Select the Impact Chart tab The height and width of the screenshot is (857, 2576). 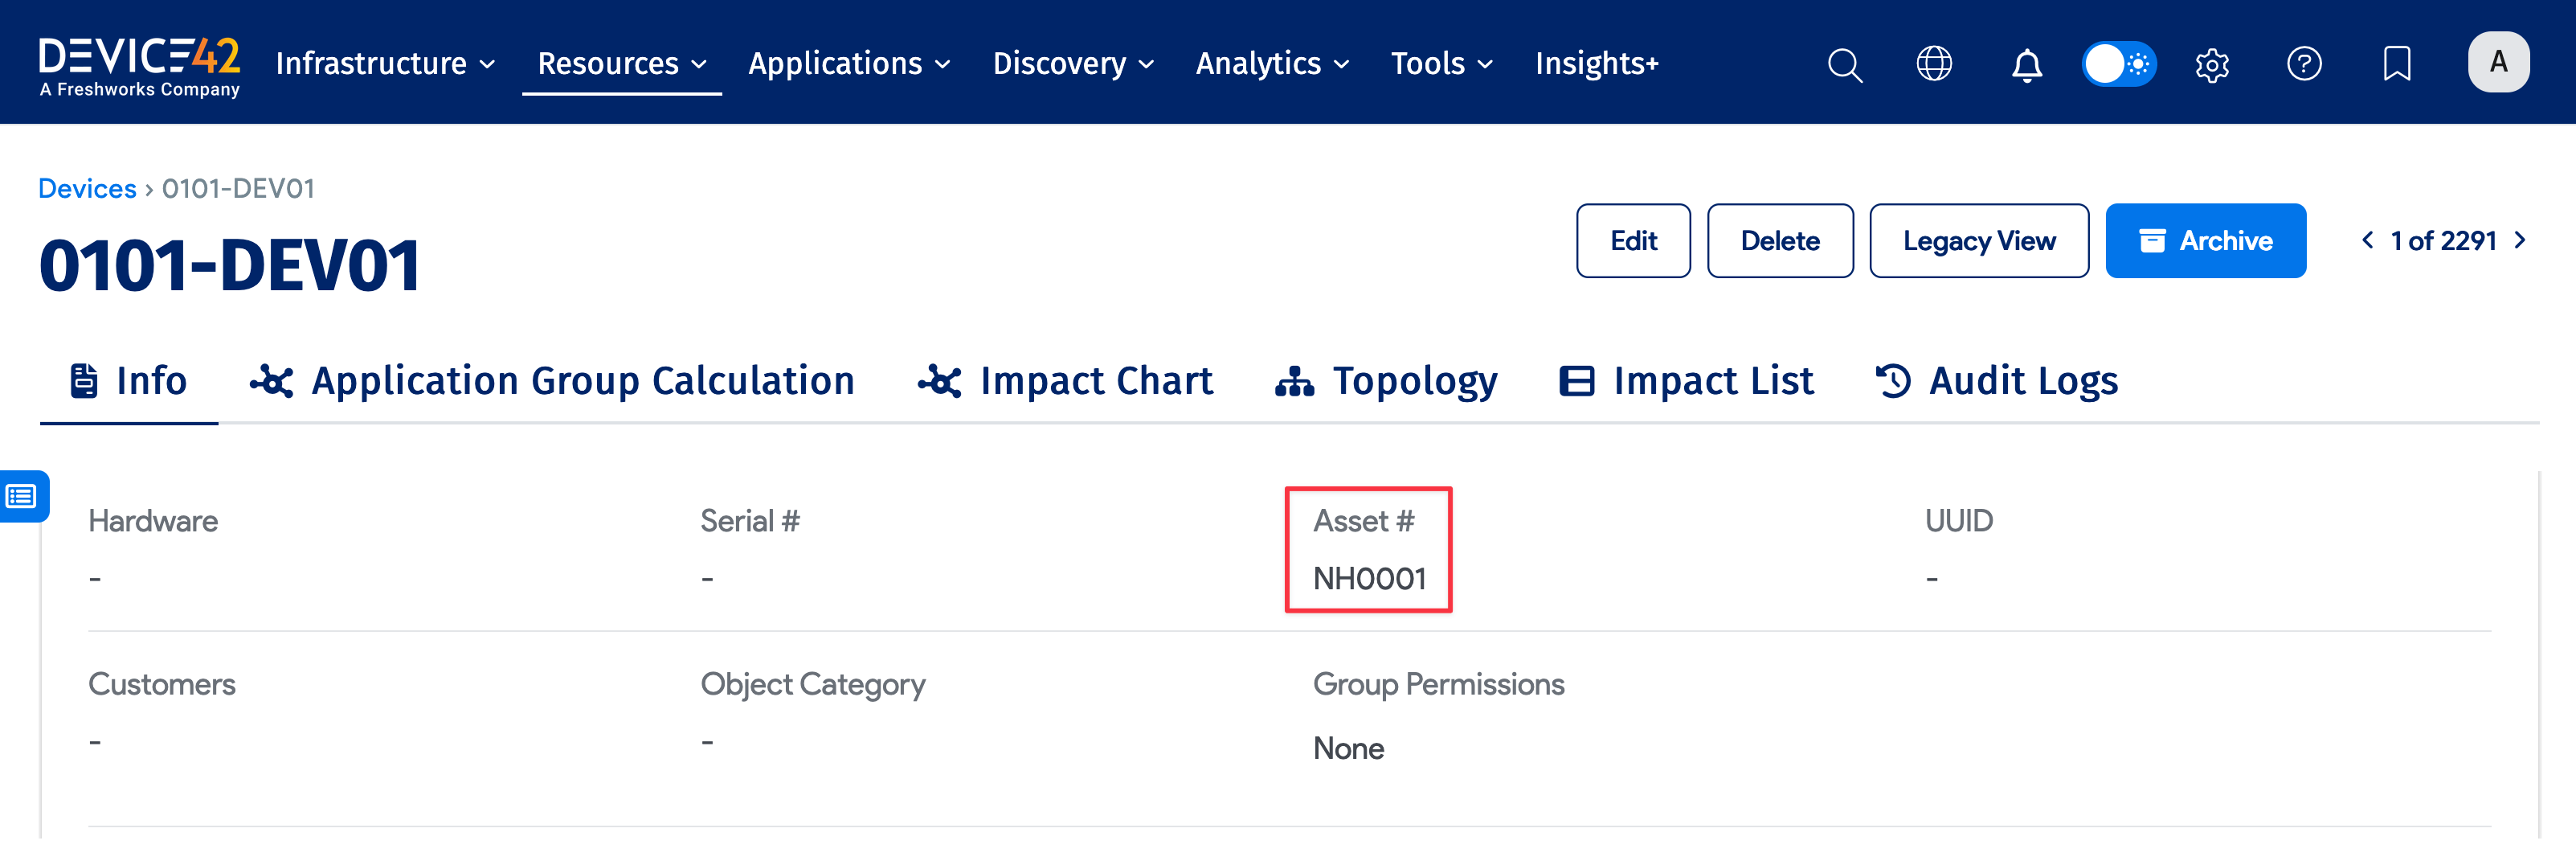1066,380
